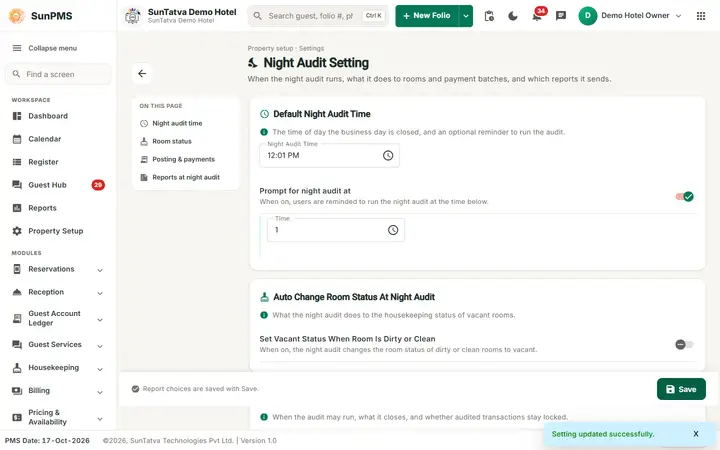
Task: Open the chat messages icon
Action: point(561,16)
